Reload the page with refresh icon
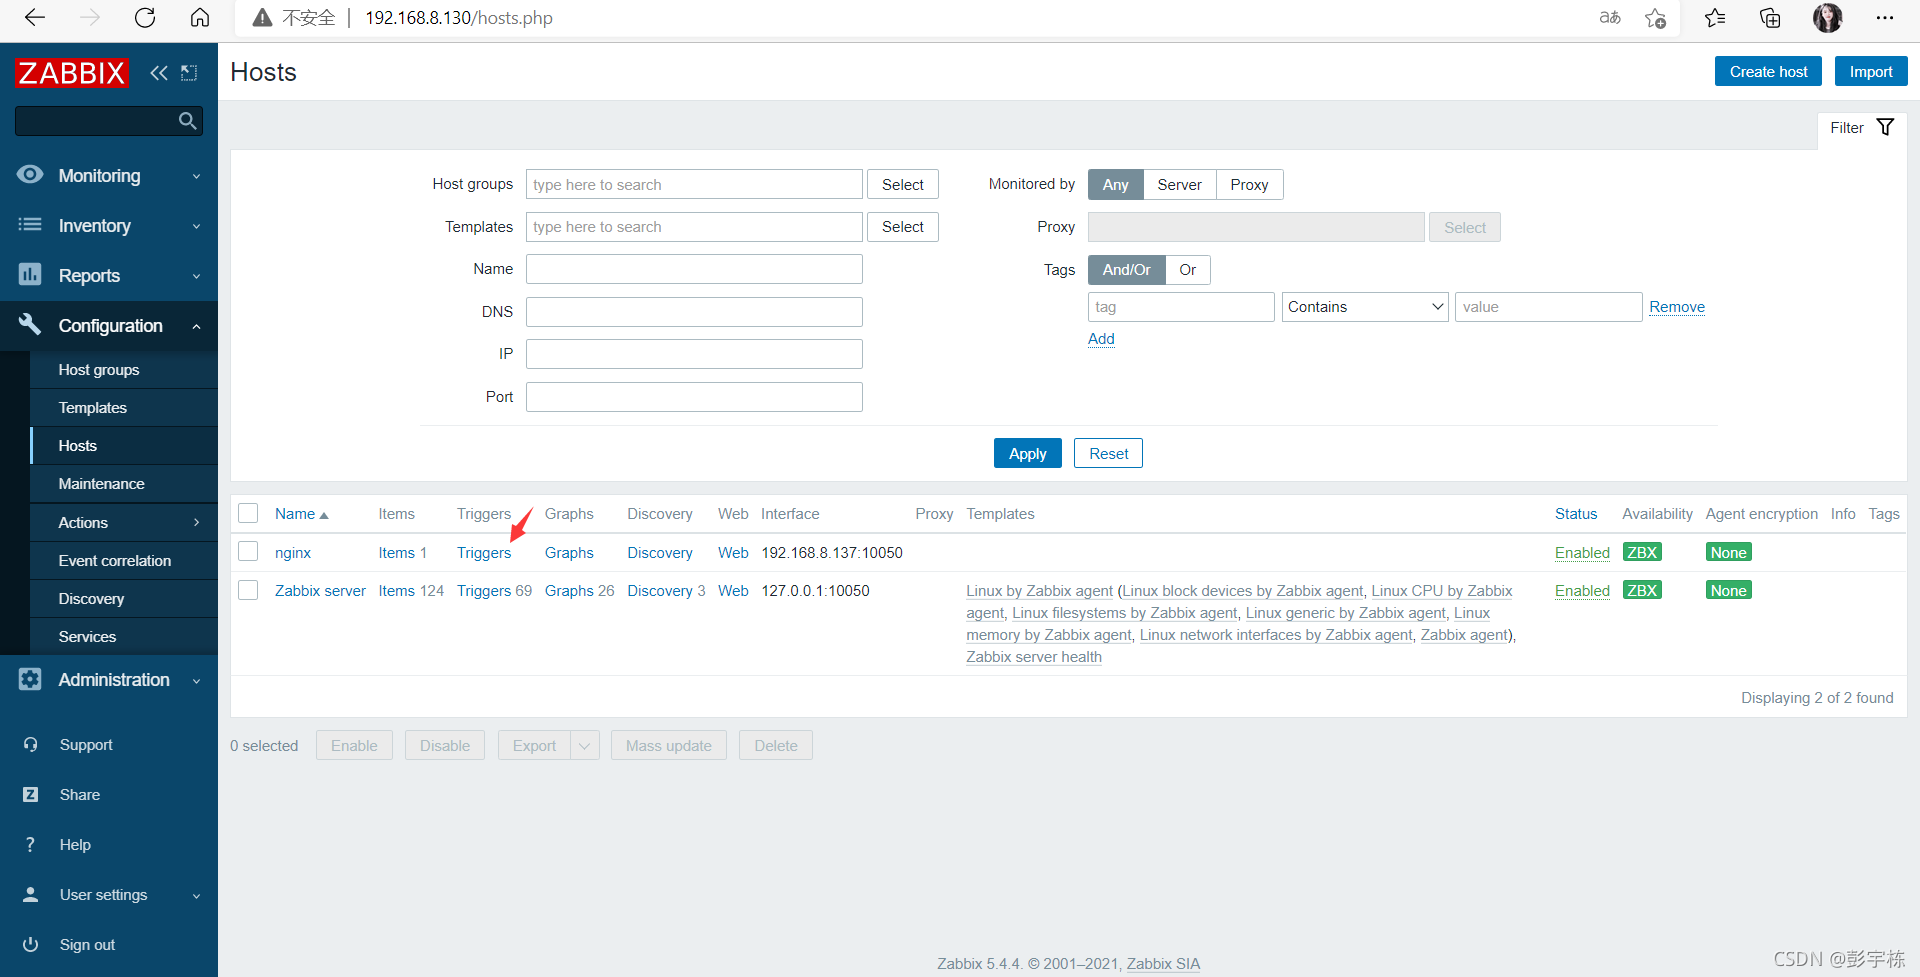1920x977 pixels. pos(145,18)
